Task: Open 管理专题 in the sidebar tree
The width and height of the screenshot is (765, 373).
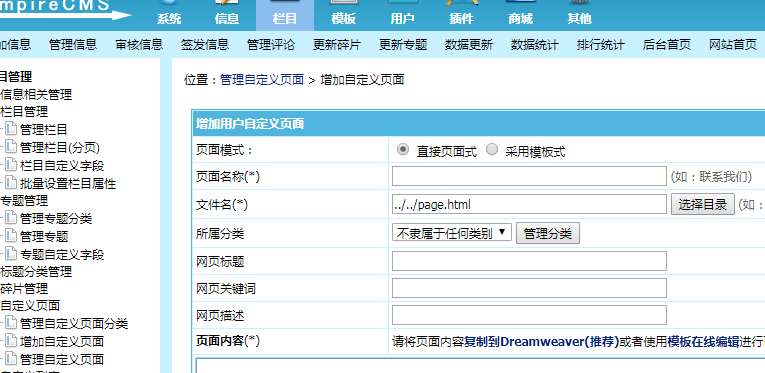Action: [x=44, y=236]
